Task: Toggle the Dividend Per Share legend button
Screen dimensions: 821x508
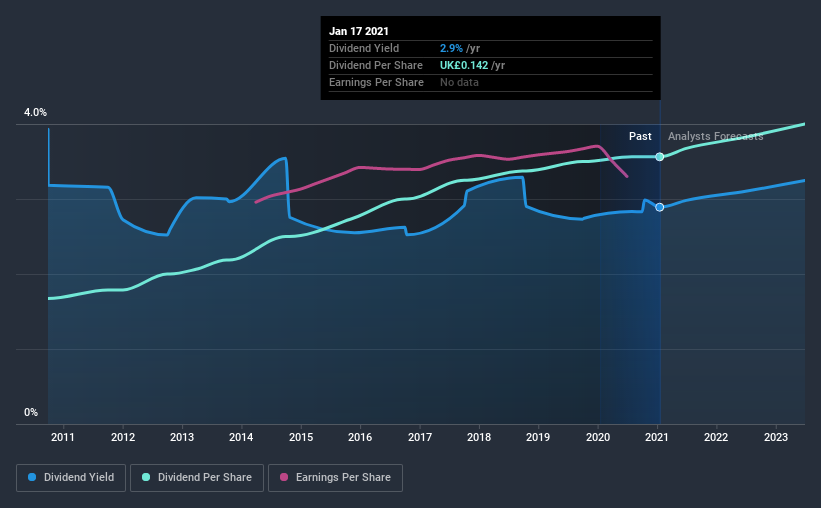Action: (x=197, y=478)
